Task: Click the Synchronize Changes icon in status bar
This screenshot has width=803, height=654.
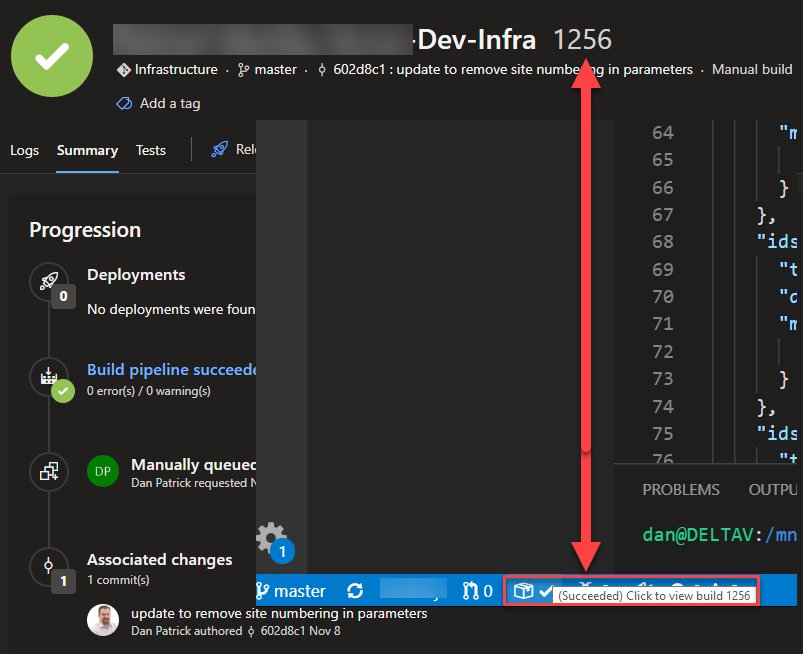Action: [355, 591]
